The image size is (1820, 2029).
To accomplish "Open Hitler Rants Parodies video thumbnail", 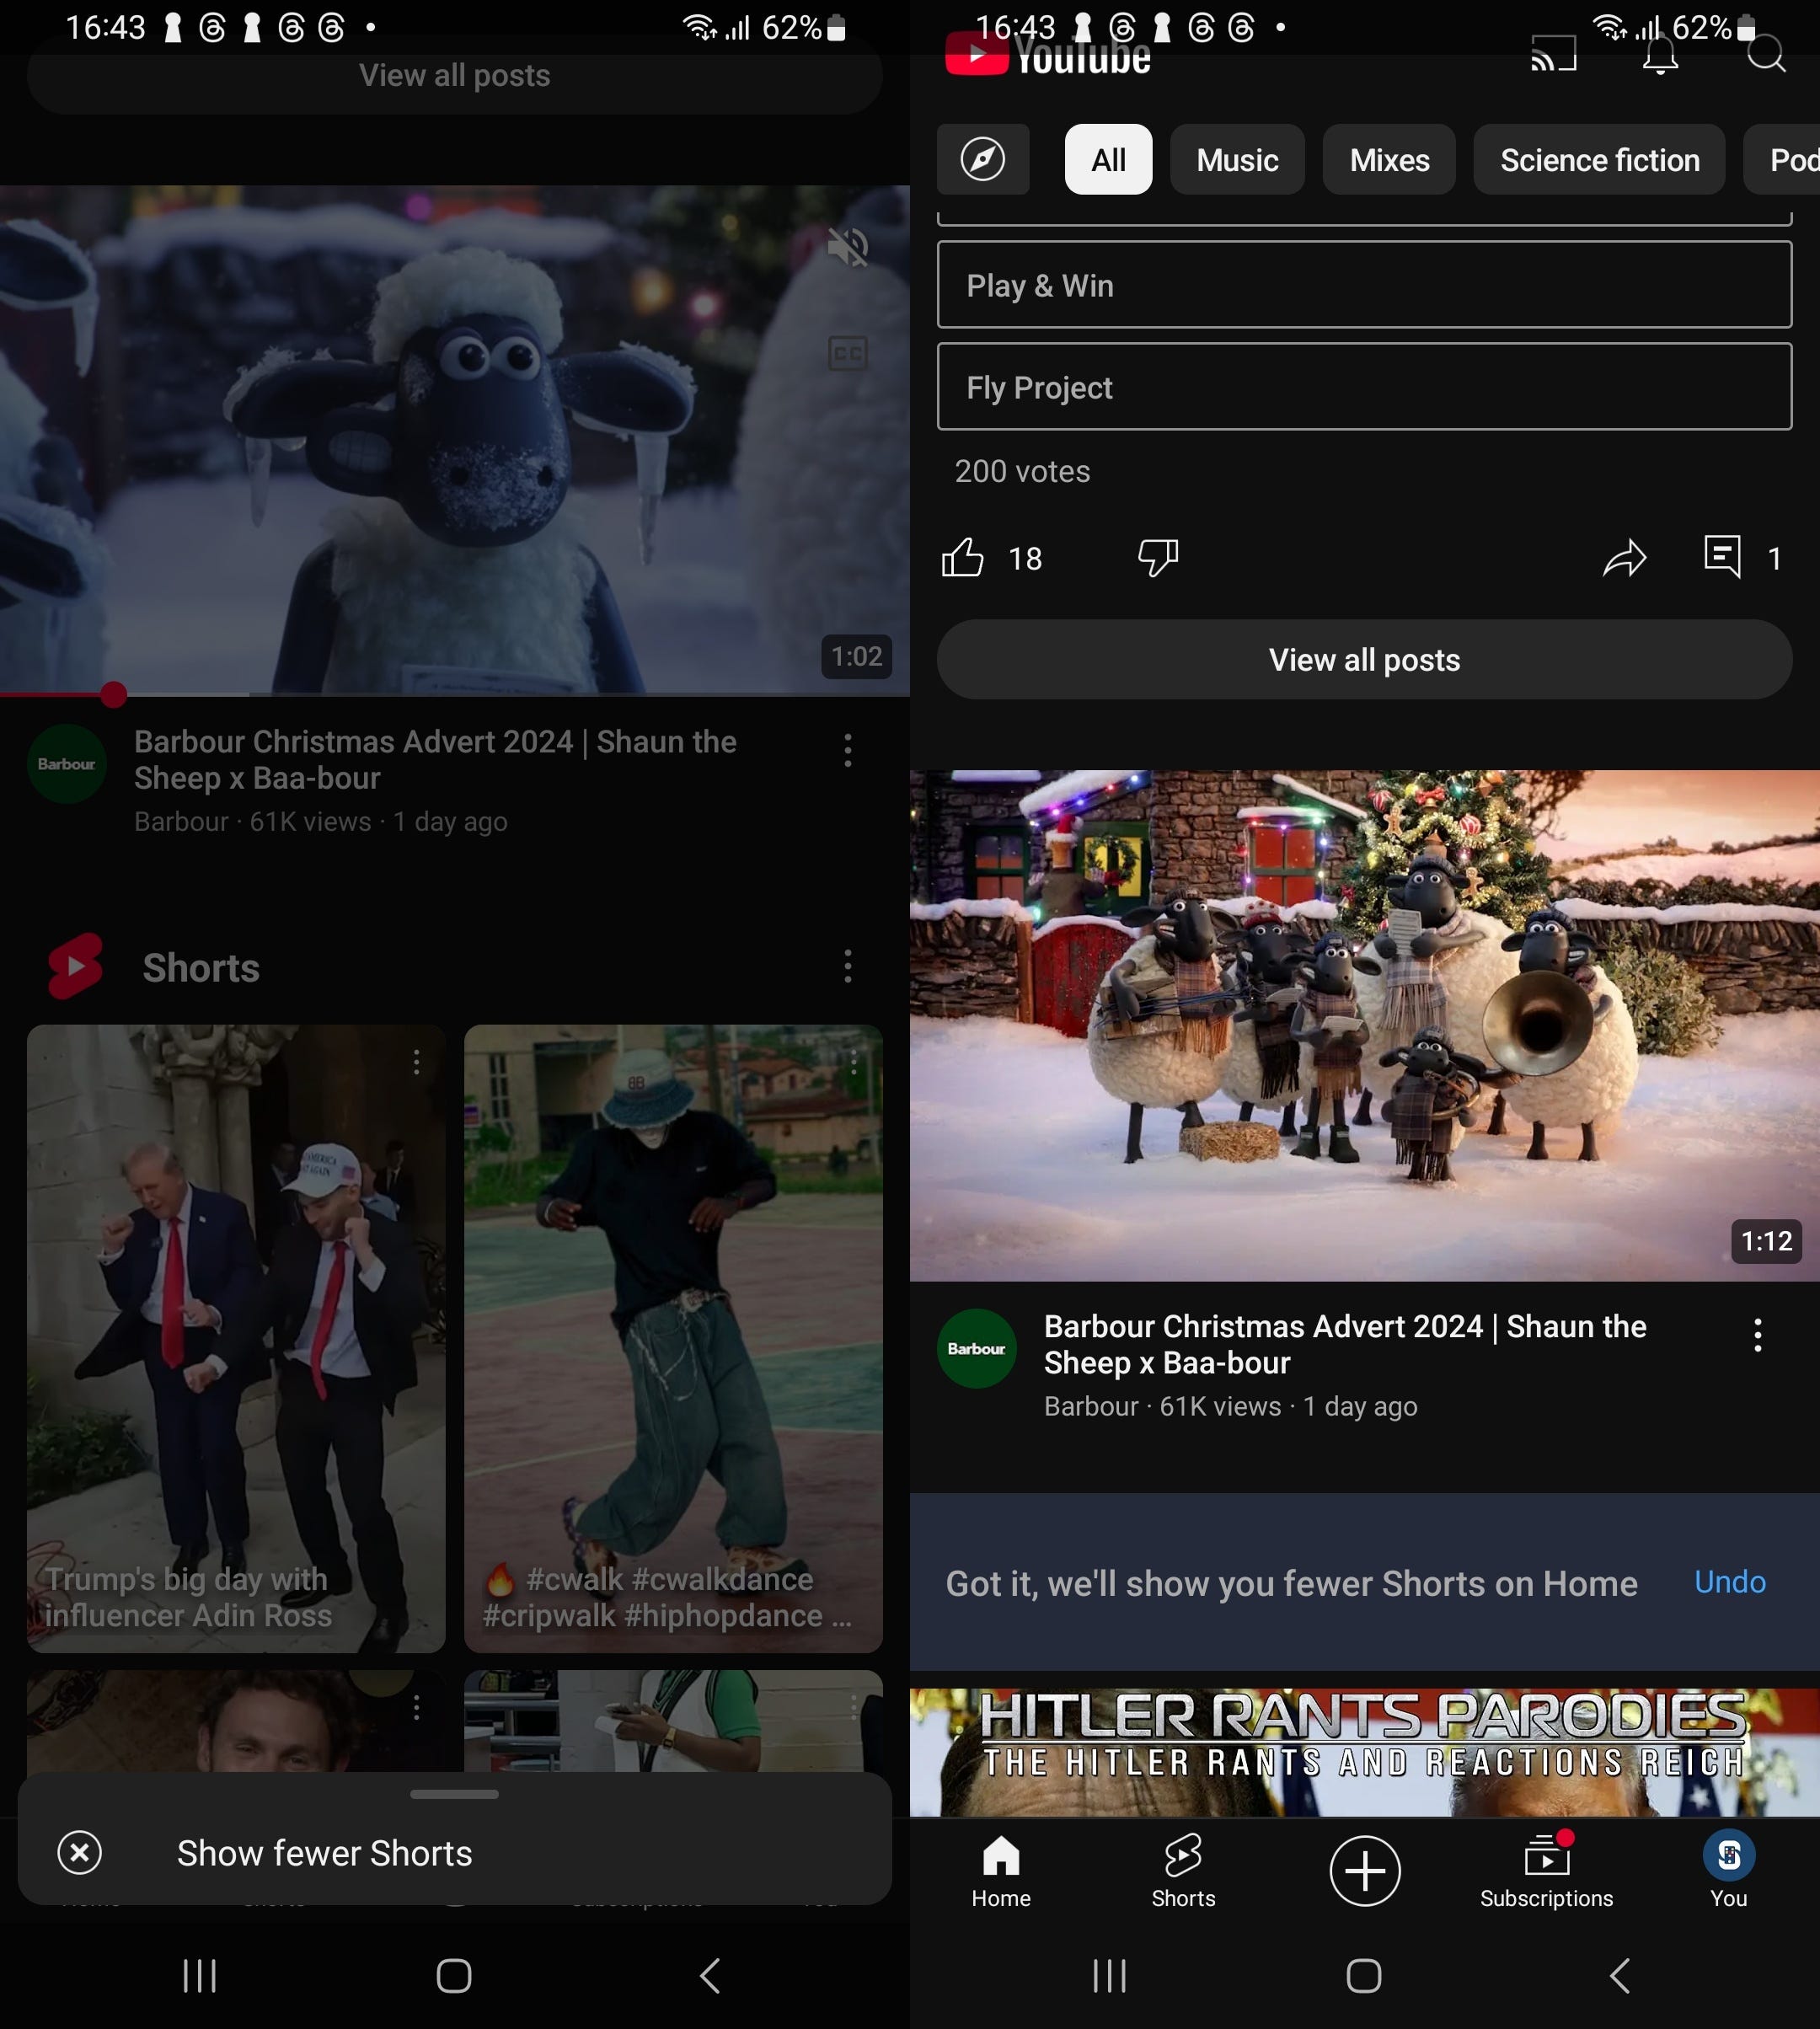I will click(x=1364, y=1752).
